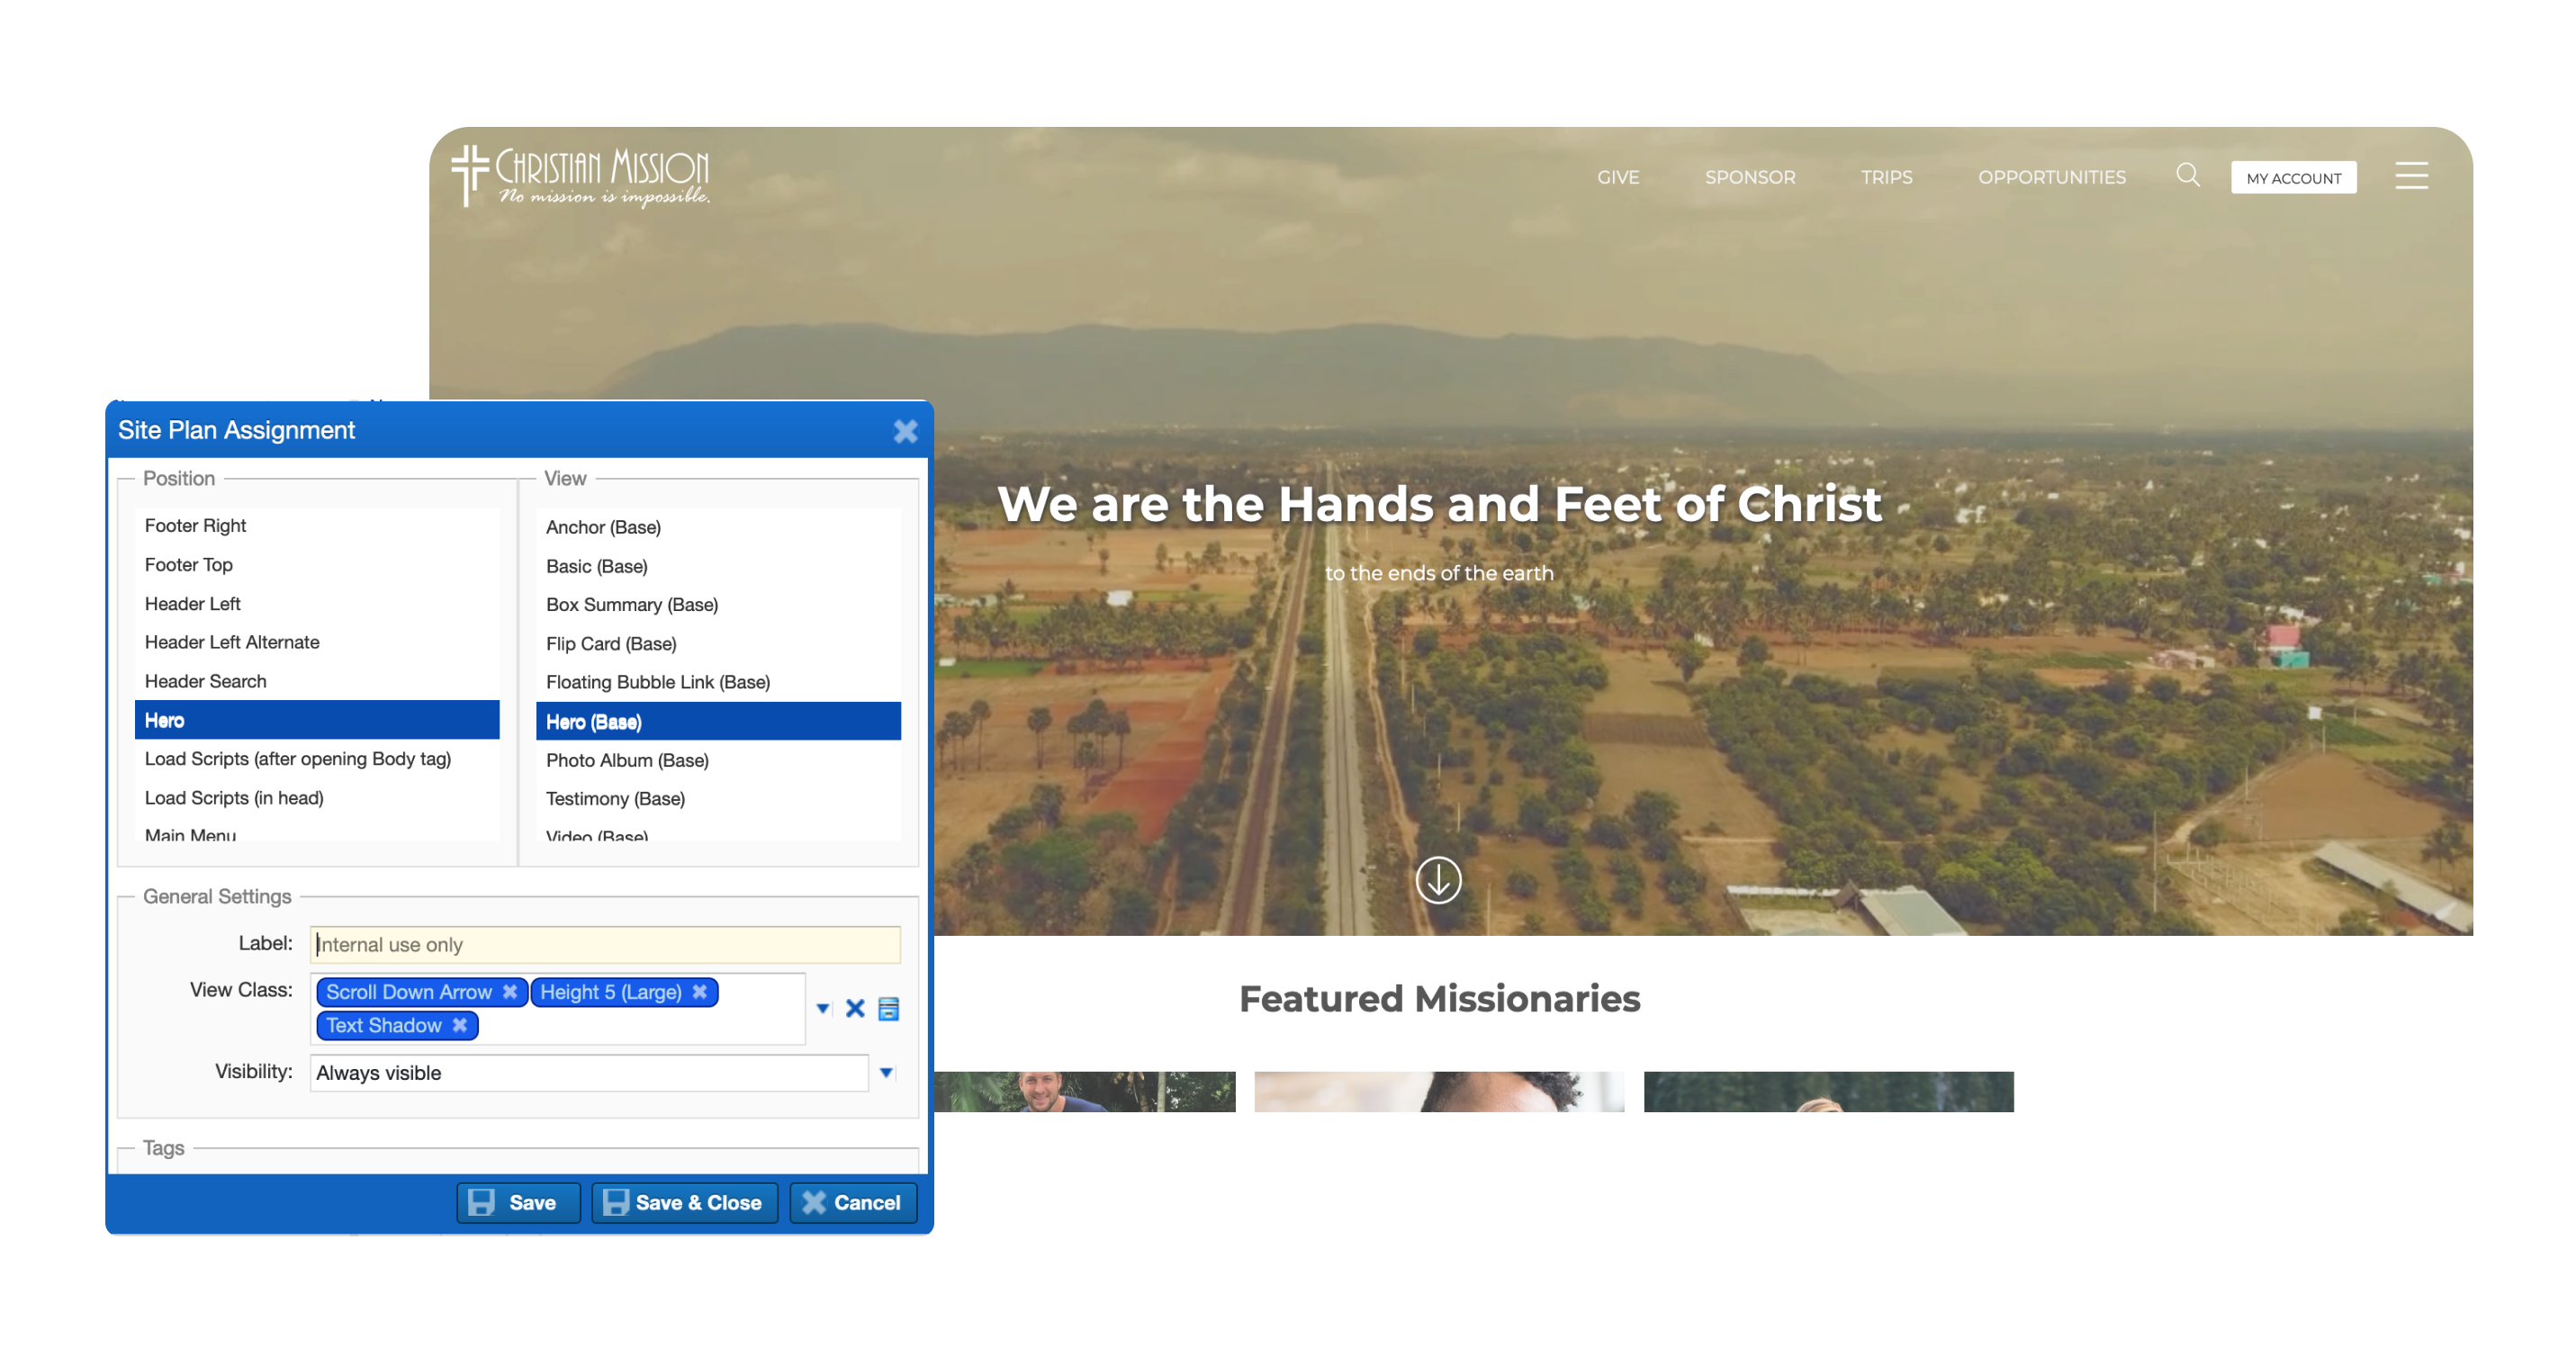This screenshot has width=2576, height=1366.
Task: Remove the Scroll Down Arrow tag
Action: [x=510, y=991]
